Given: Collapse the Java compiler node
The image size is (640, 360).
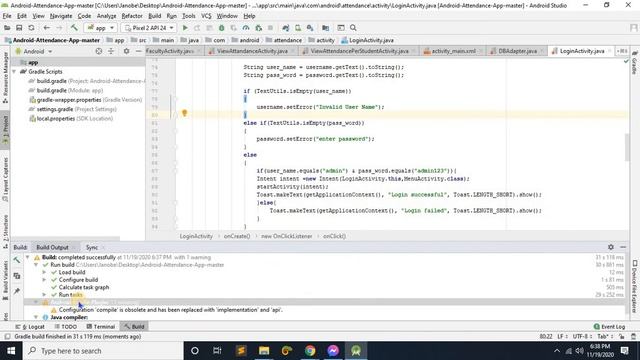Looking at the screenshot, I should click(x=36, y=317).
